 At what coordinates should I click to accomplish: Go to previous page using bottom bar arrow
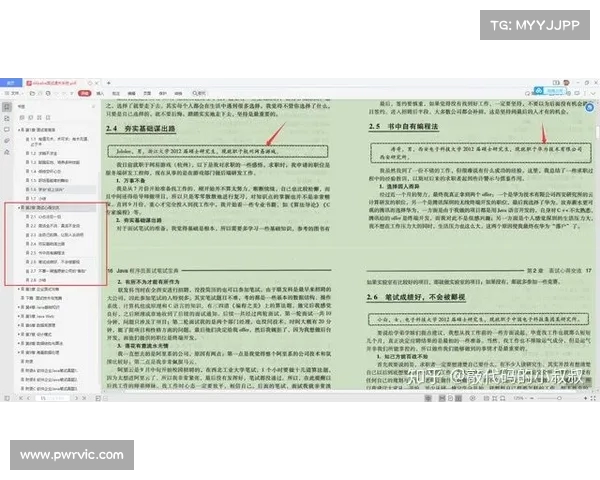(x=28, y=398)
